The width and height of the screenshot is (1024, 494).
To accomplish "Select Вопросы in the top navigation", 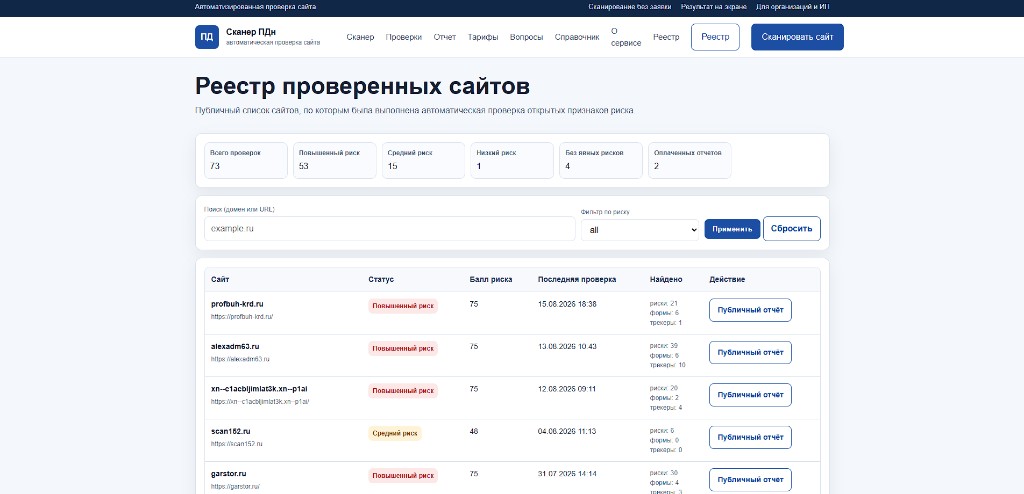I will [526, 37].
